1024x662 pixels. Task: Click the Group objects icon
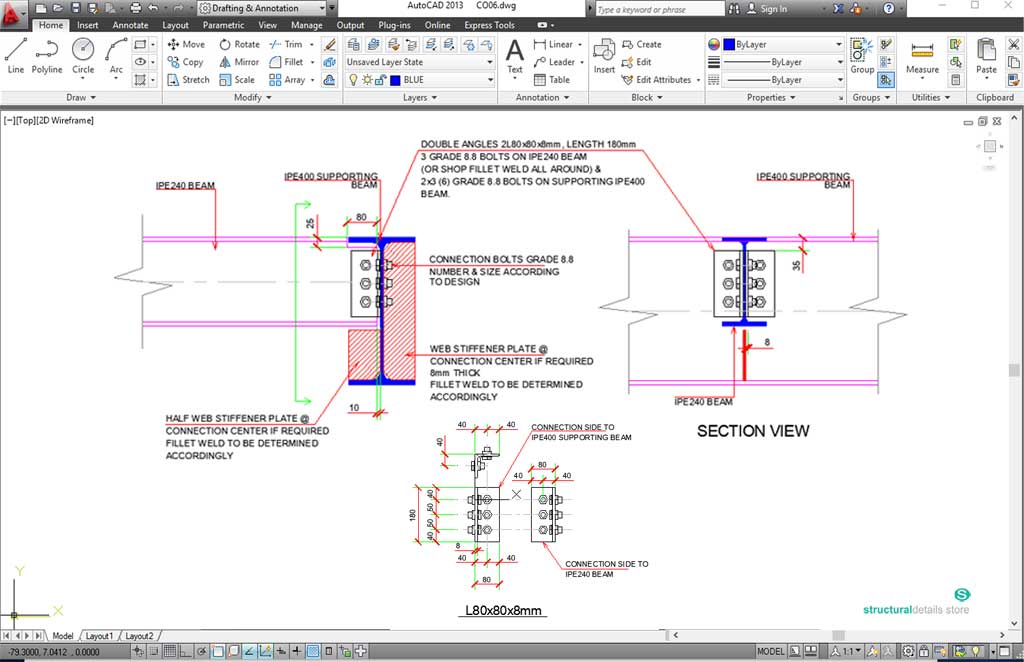[x=861, y=56]
